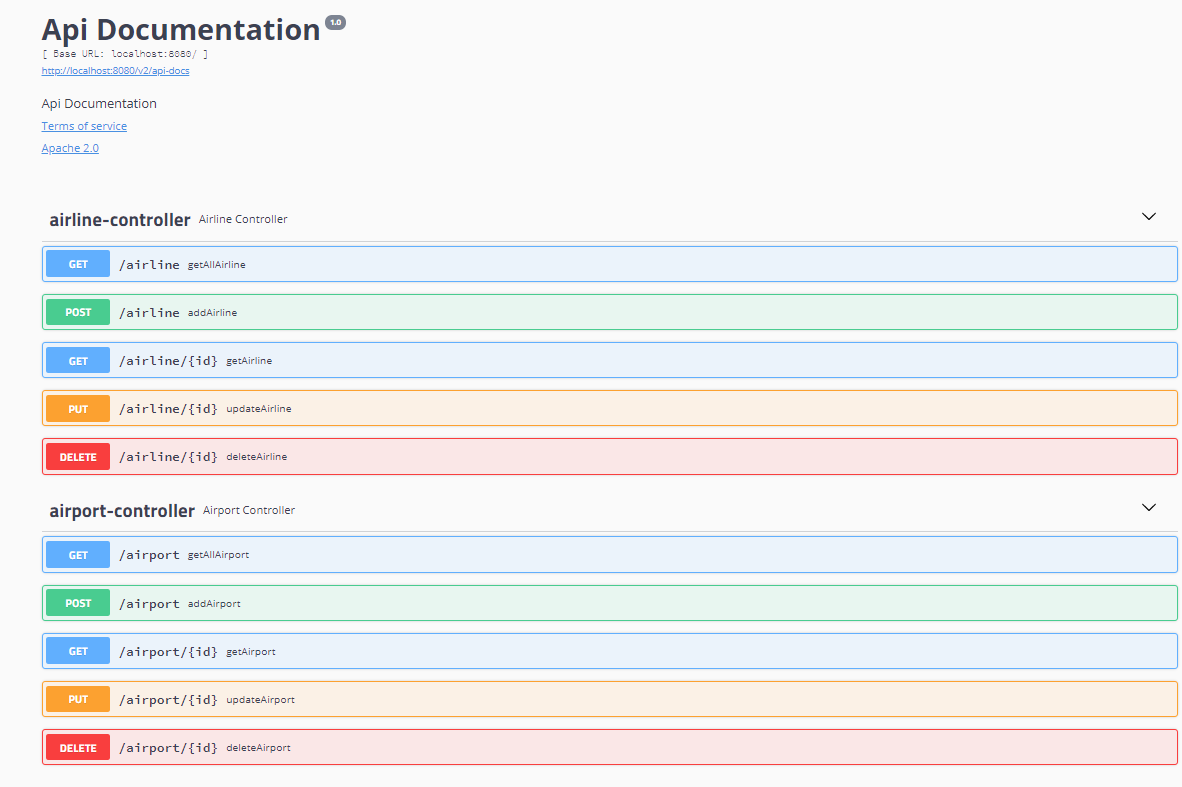Viewport: 1182px width, 787px height.
Task: Expand the getAllAirline operation summary
Action: click(609, 264)
